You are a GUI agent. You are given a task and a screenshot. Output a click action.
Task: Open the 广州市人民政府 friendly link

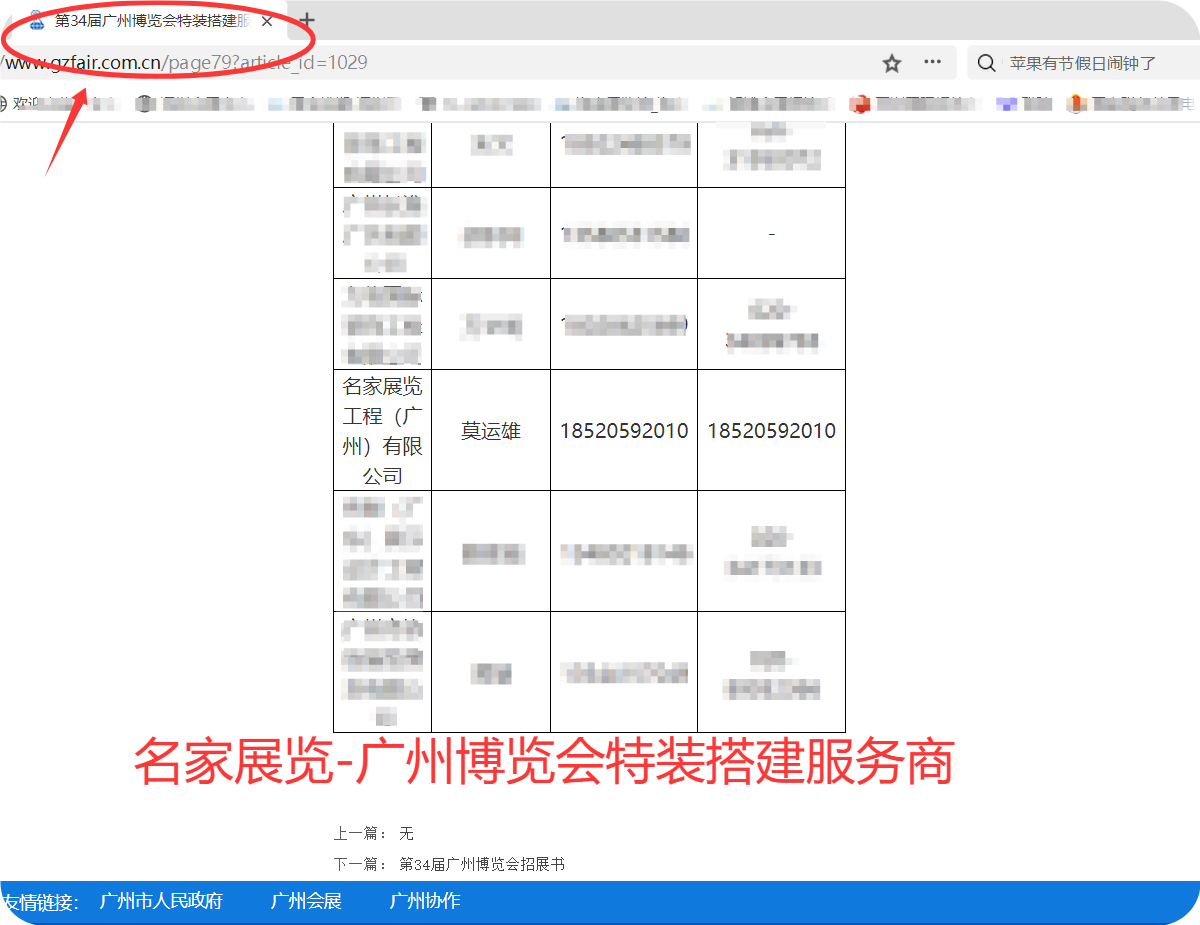click(x=161, y=901)
